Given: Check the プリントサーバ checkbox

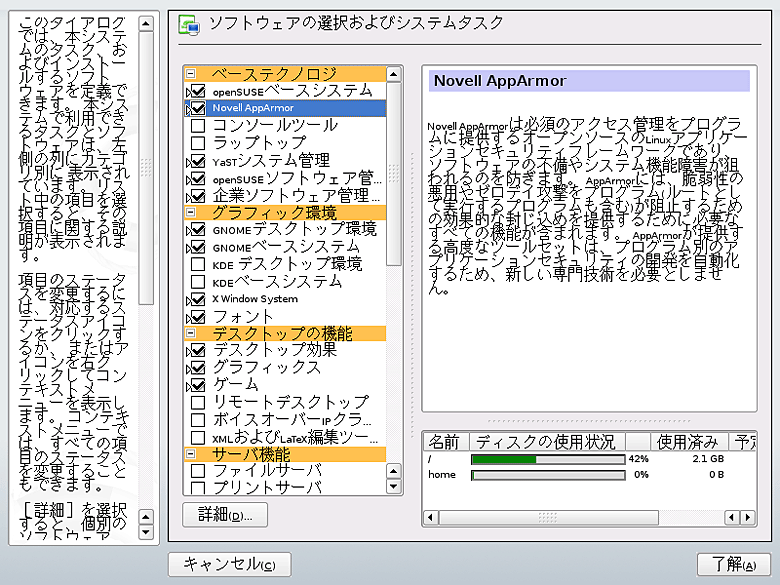Looking at the screenshot, I should (x=198, y=488).
